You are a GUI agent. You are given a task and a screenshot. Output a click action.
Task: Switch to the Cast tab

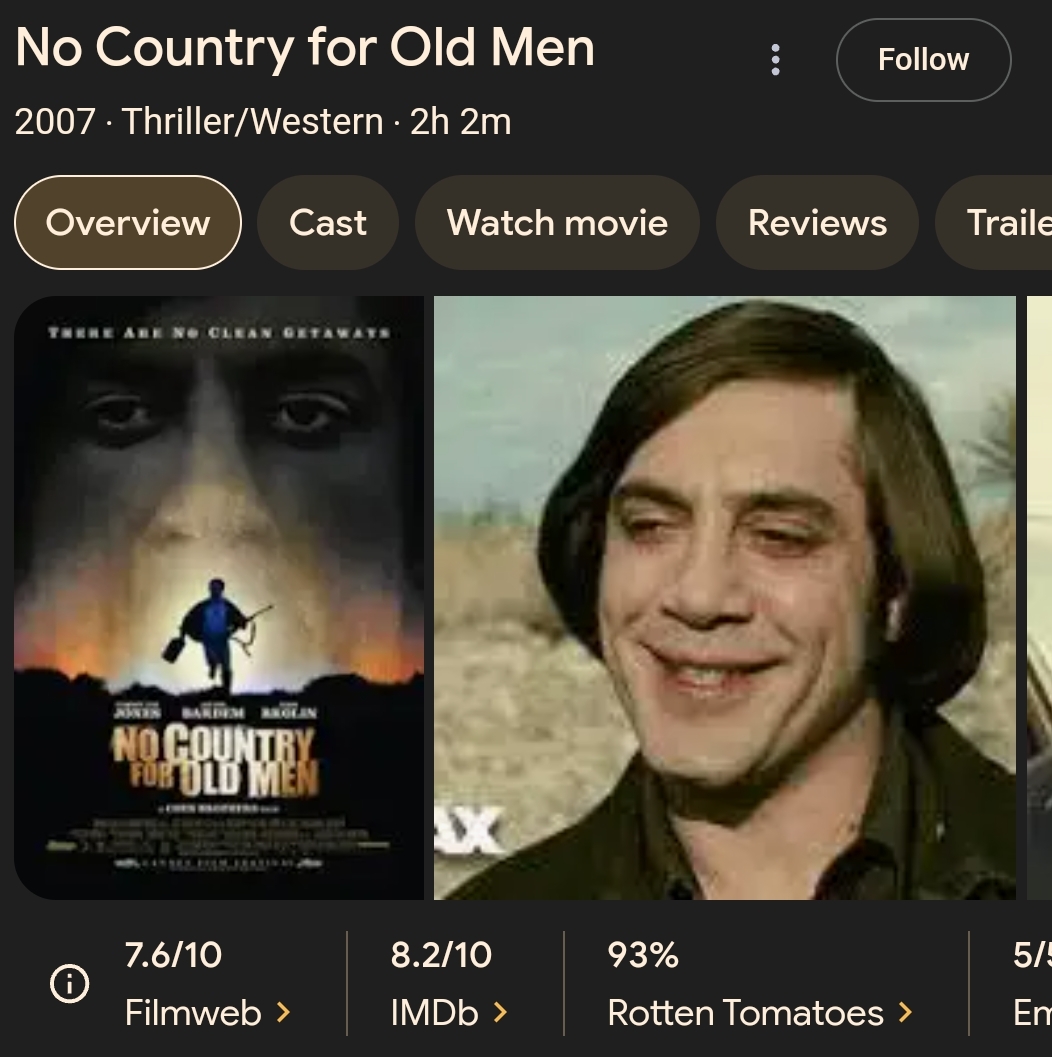coord(328,222)
